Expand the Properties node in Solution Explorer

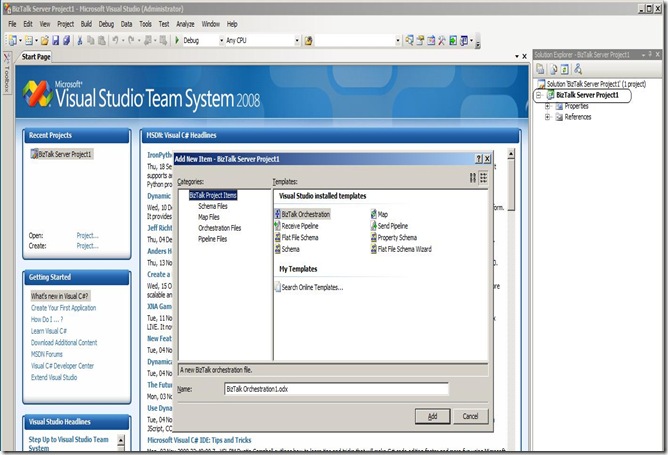548,106
